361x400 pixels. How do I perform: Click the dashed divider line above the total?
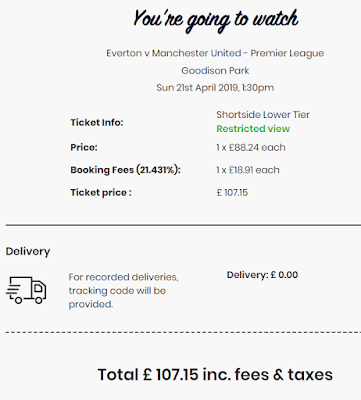tap(183, 332)
